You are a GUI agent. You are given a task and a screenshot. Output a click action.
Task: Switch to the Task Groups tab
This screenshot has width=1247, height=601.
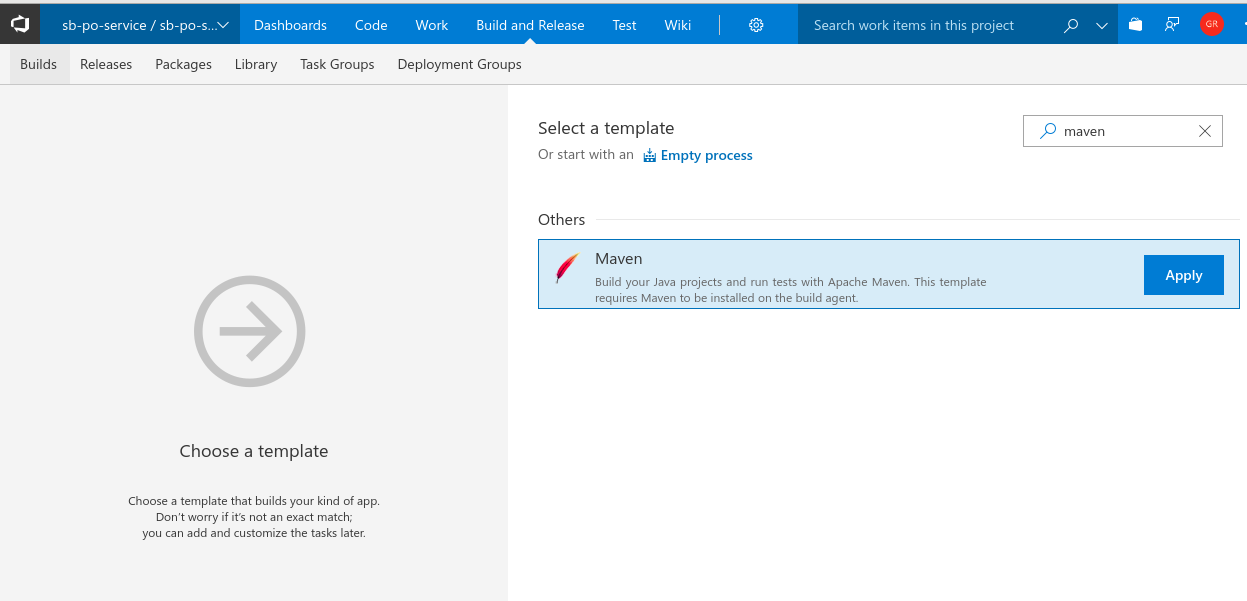pos(337,64)
